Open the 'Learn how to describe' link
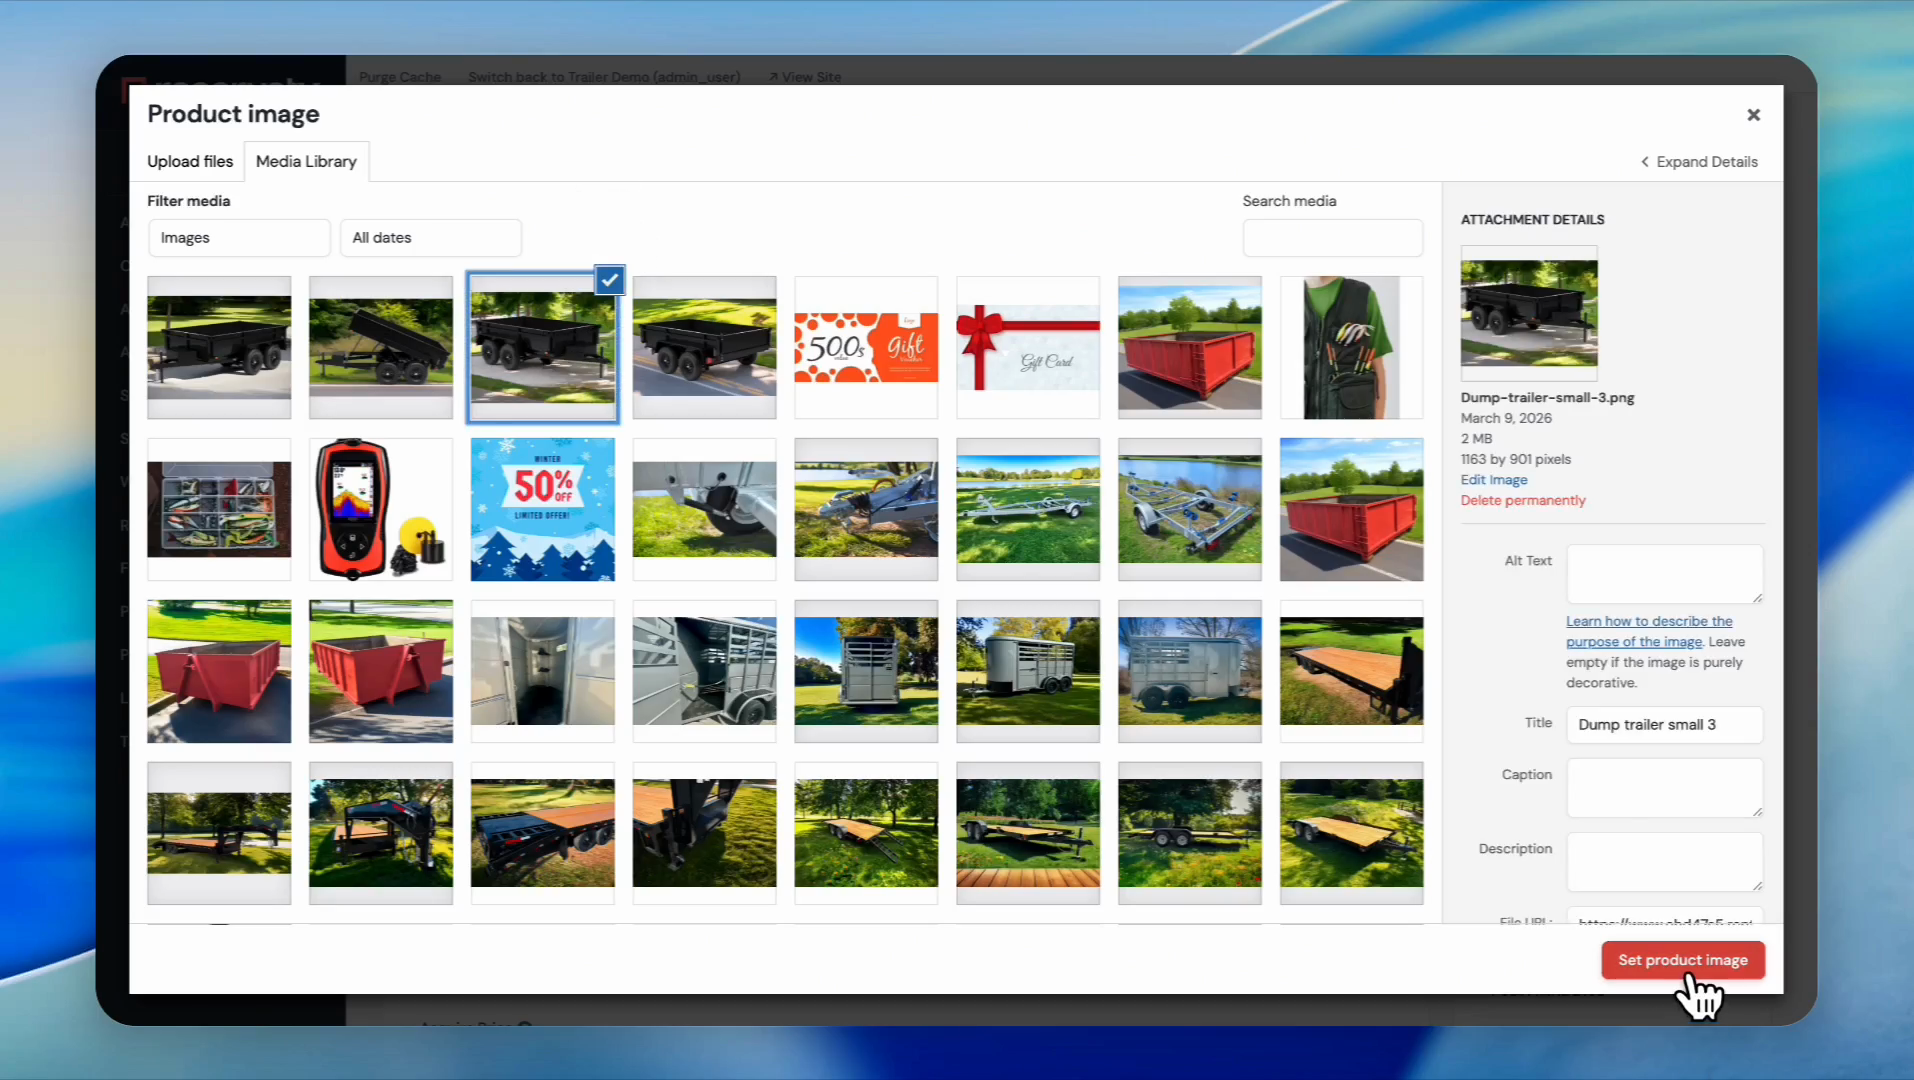 pos(1649,631)
